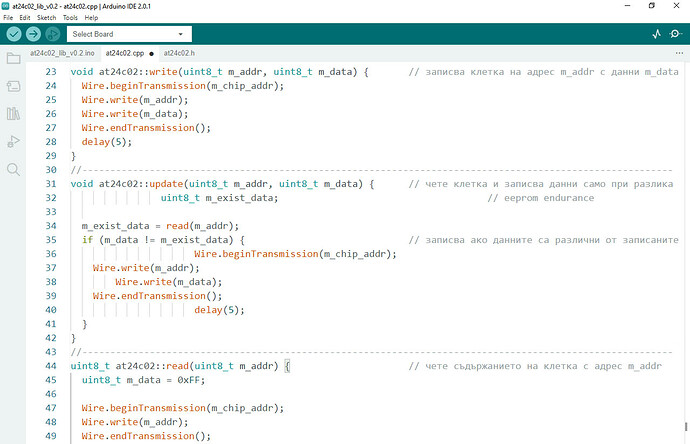Open the Tools menu
Screen dimensions: 690x444
(x=70, y=18)
